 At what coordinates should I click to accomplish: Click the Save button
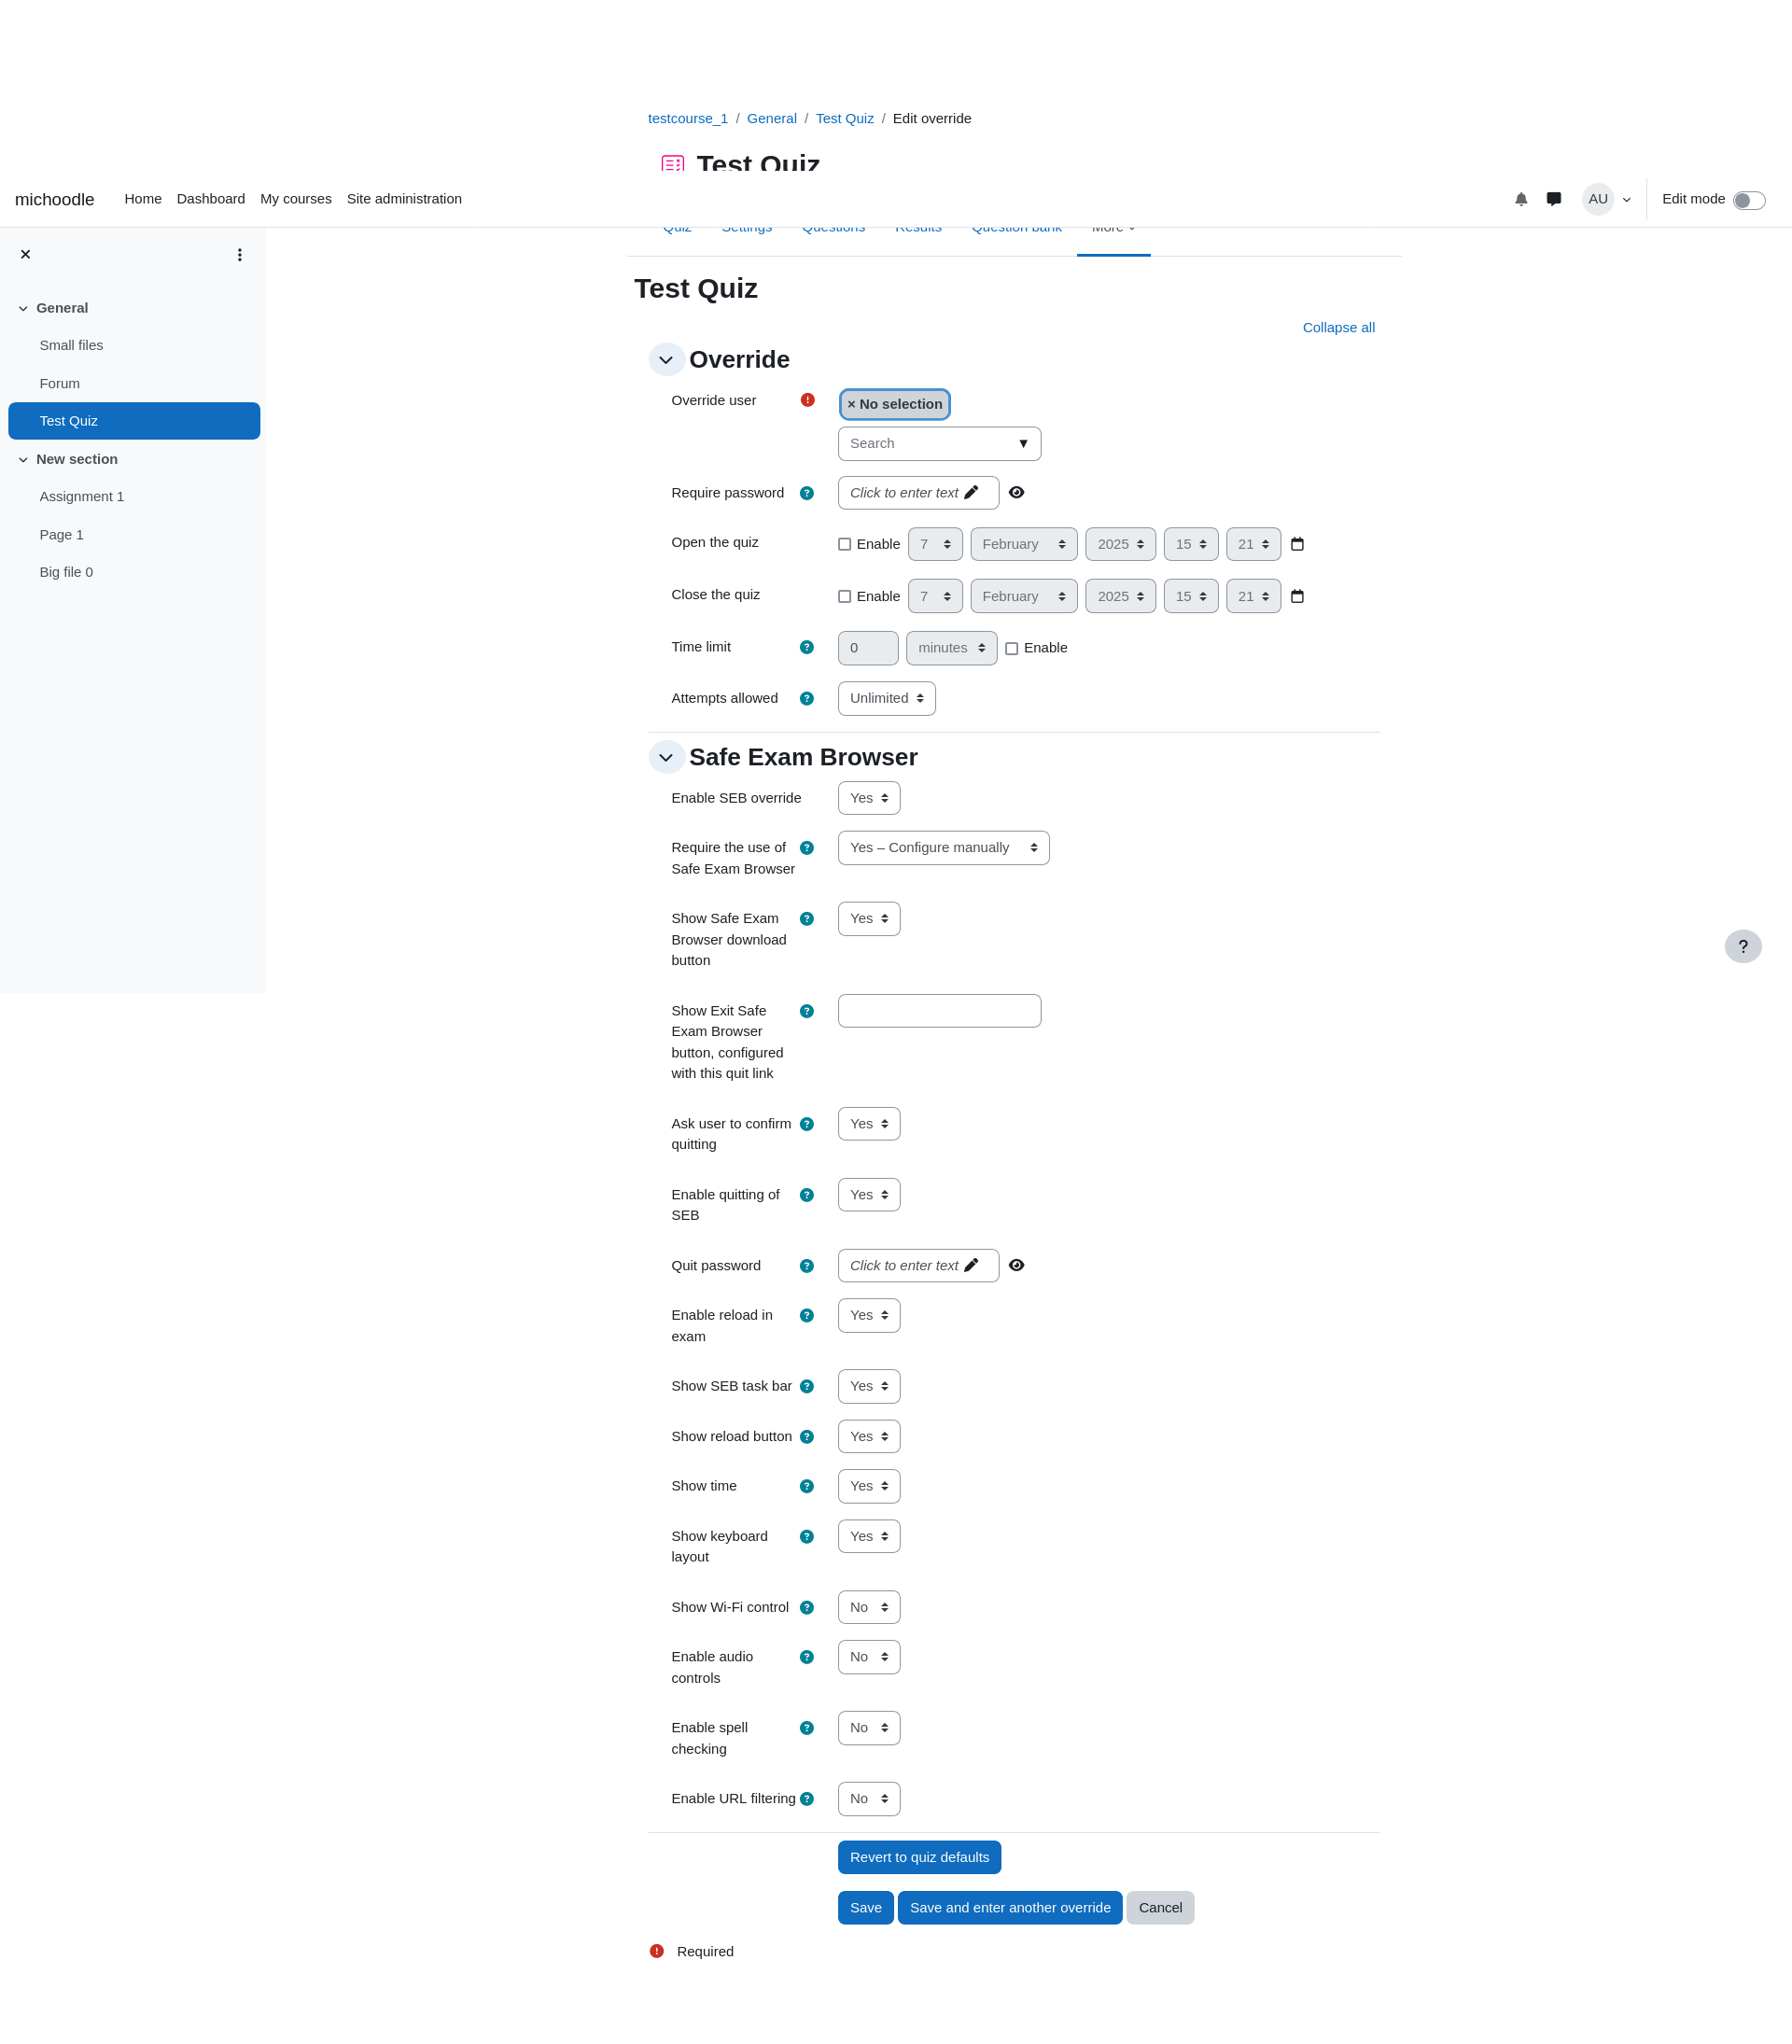(866, 1908)
